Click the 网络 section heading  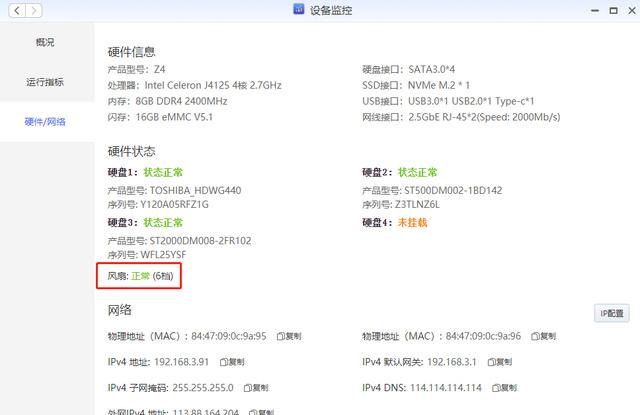point(120,310)
